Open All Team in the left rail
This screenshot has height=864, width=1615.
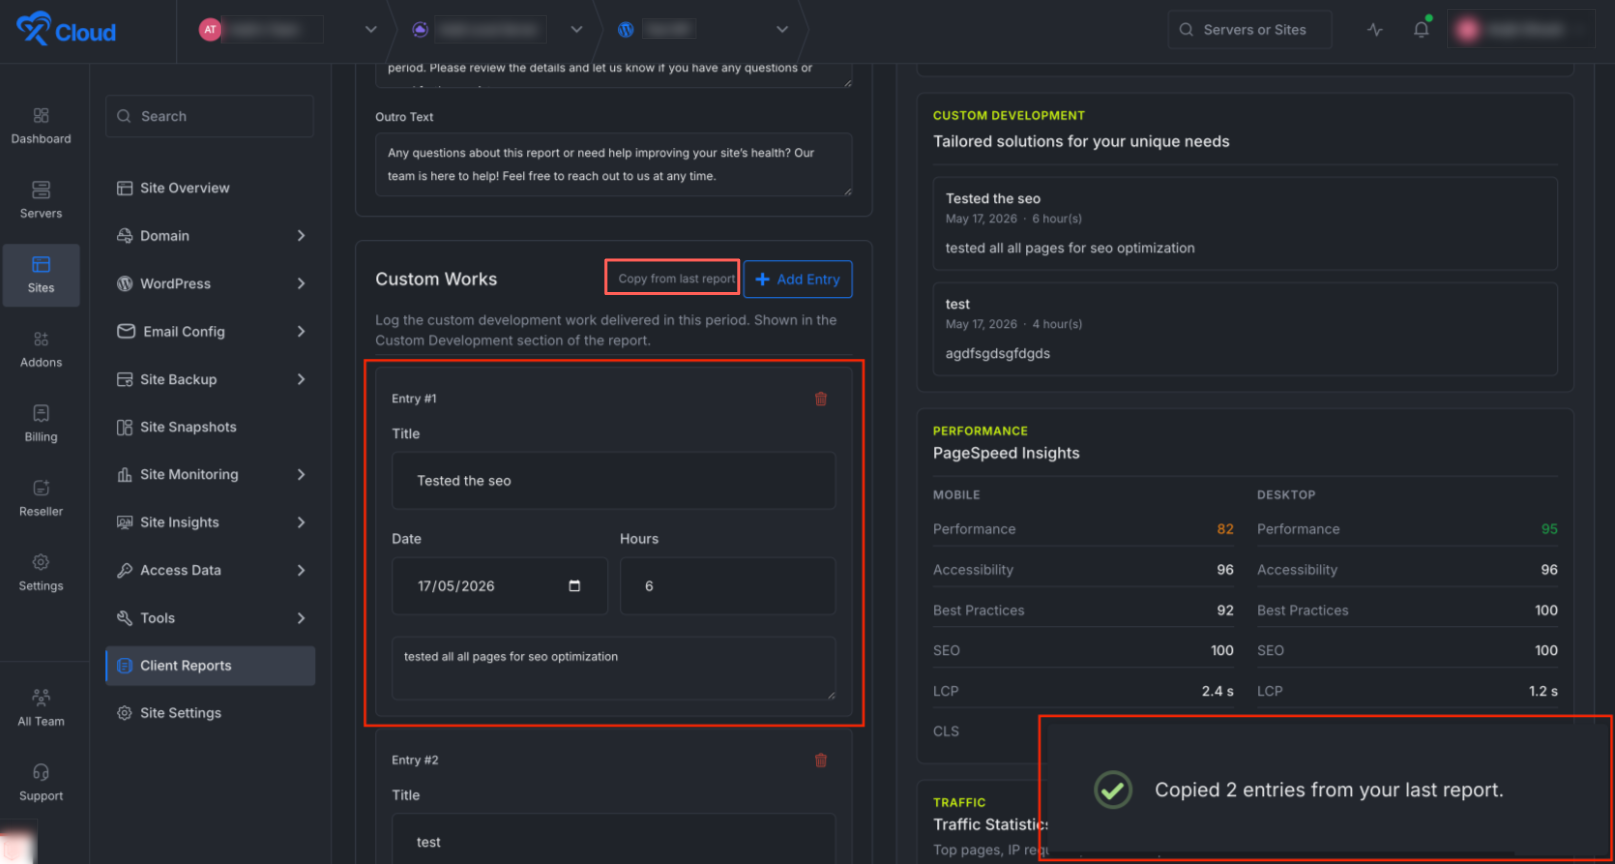41,709
